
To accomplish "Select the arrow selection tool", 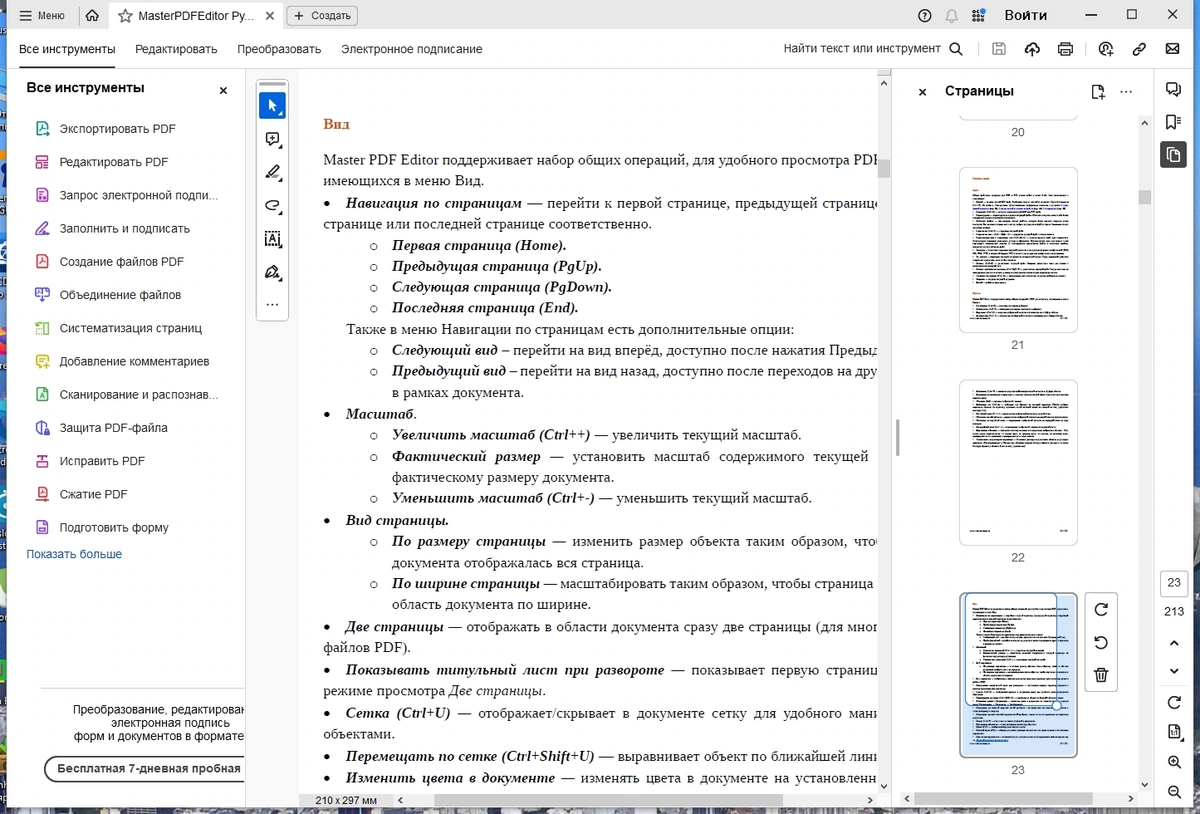I will (272, 106).
